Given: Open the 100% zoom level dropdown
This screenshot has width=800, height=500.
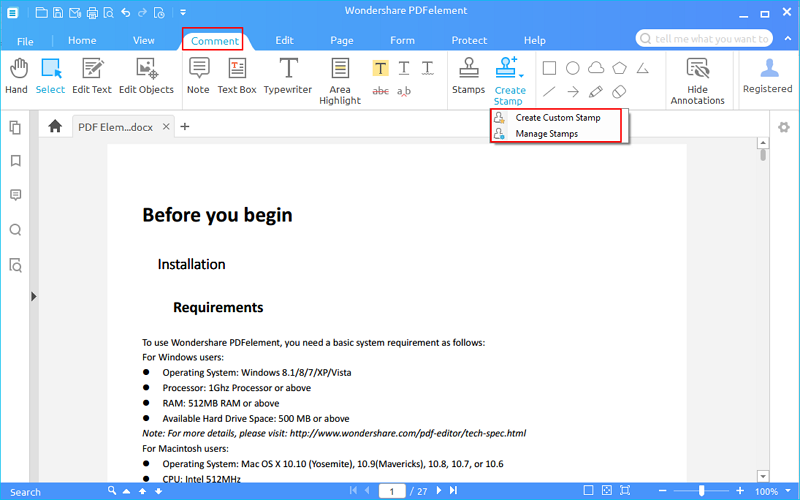Looking at the screenshot, I should [x=788, y=491].
